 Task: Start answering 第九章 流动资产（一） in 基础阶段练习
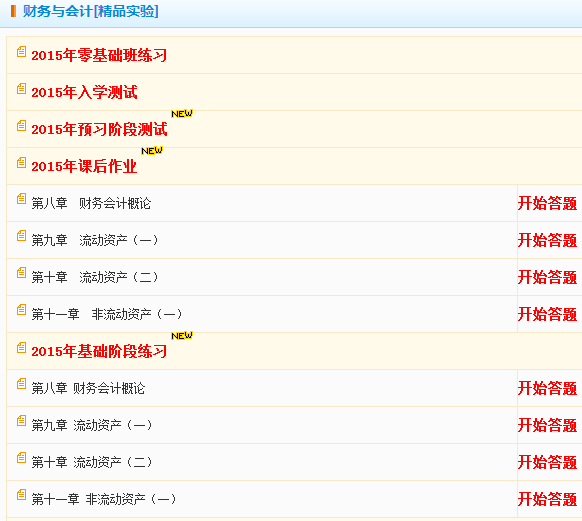coord(547,425)
